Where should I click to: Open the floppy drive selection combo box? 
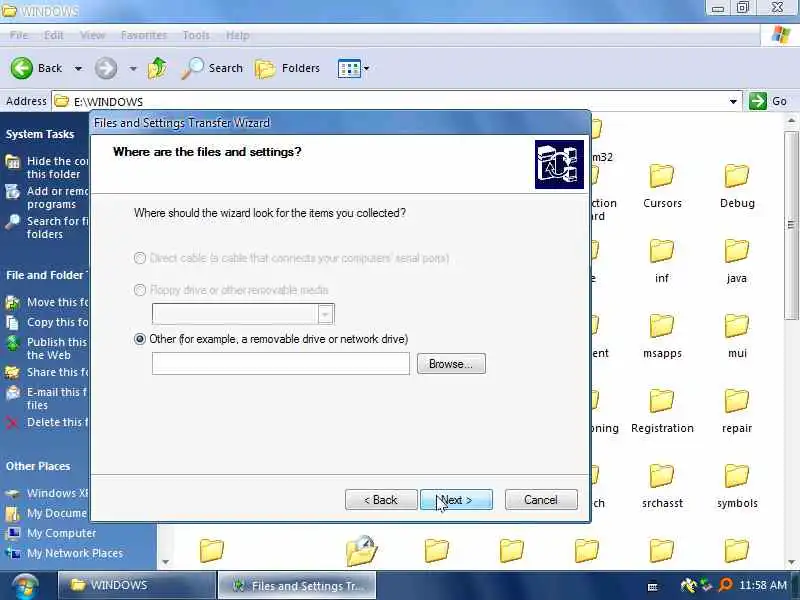(243, 314)
